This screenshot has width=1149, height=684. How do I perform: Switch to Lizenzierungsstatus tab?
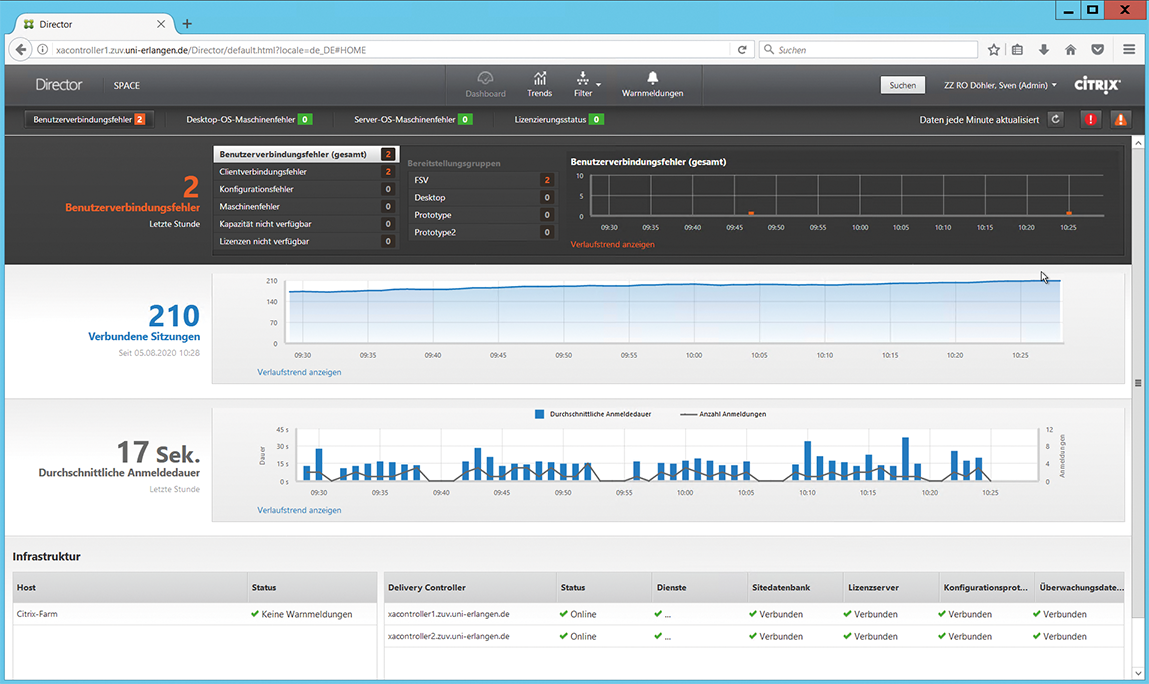559,119
